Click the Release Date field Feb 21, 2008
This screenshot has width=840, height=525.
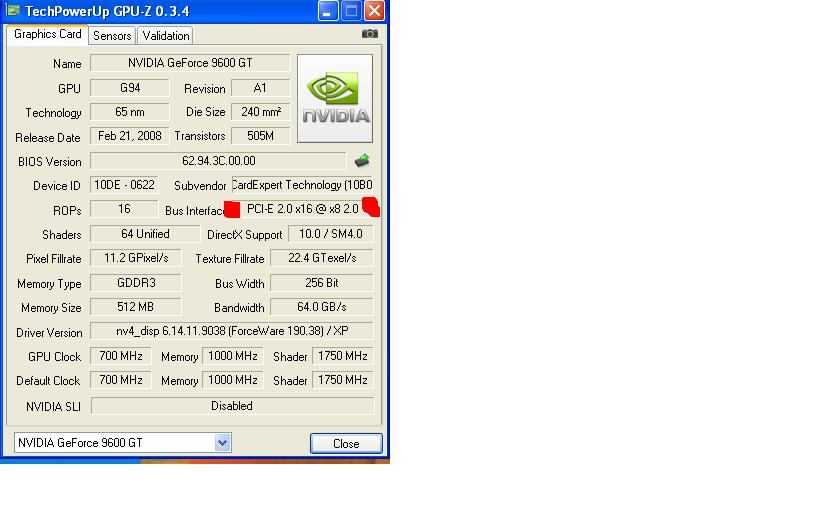pos(130,136)
